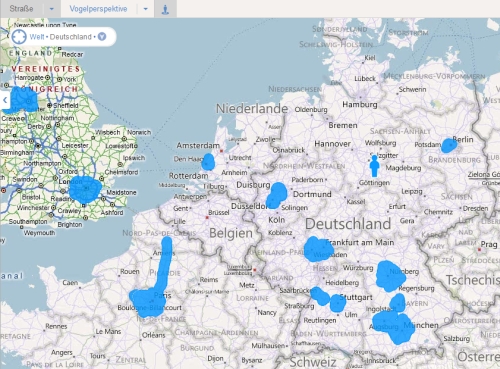Screen dimensions: 500x369
Task: Click the Hannover city label
Action: click(x=332, y=144)
